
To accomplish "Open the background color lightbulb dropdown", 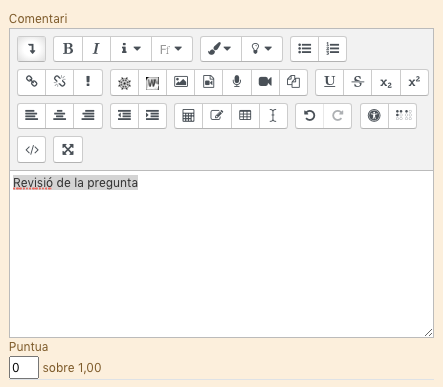I will click(262, 49).
